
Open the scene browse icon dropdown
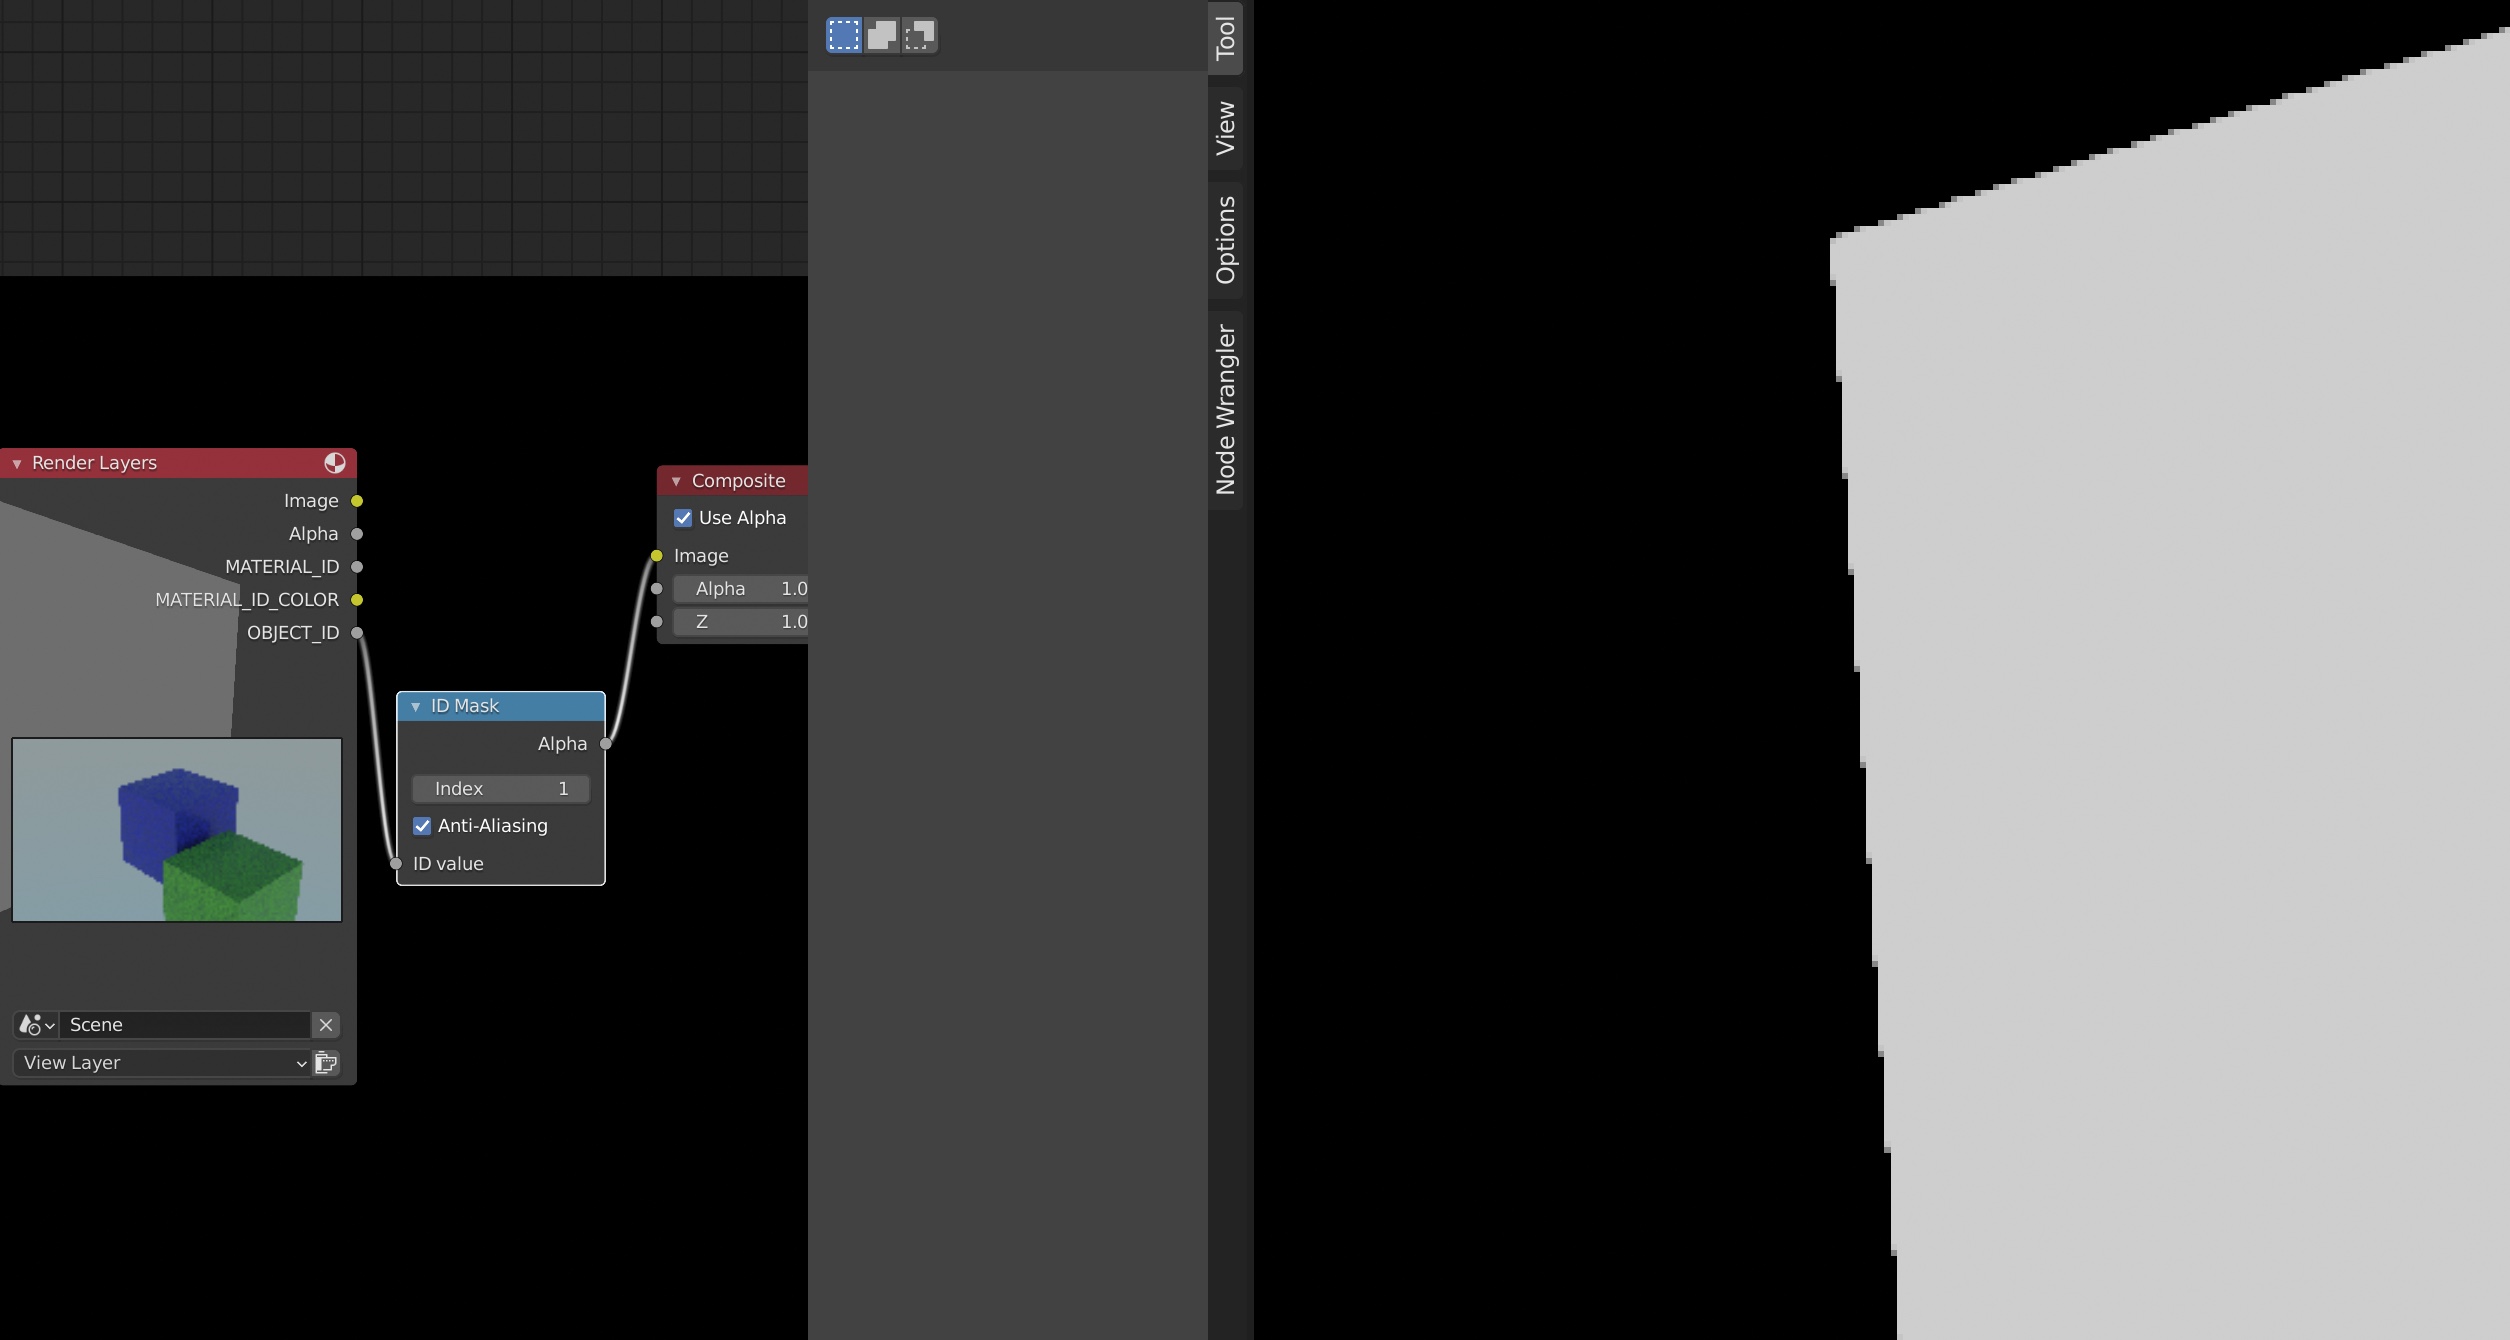(36, 1025)
